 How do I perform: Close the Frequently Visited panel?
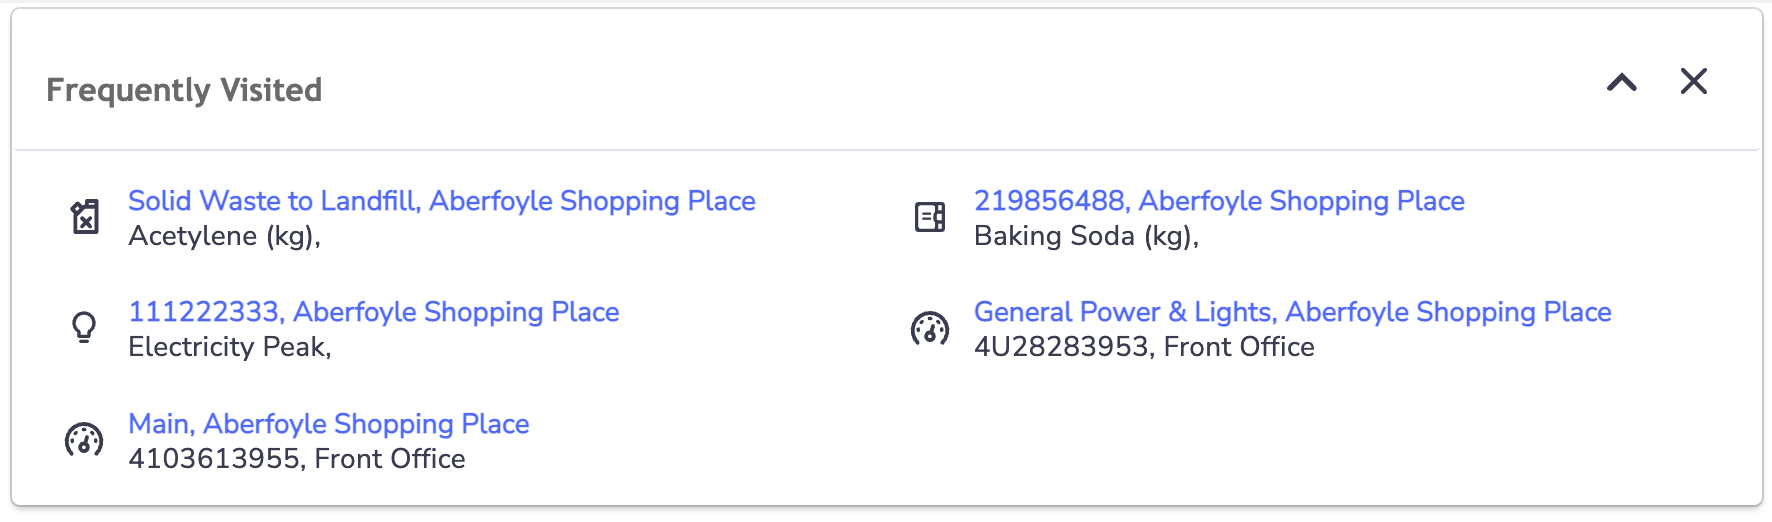(1694, 81)
